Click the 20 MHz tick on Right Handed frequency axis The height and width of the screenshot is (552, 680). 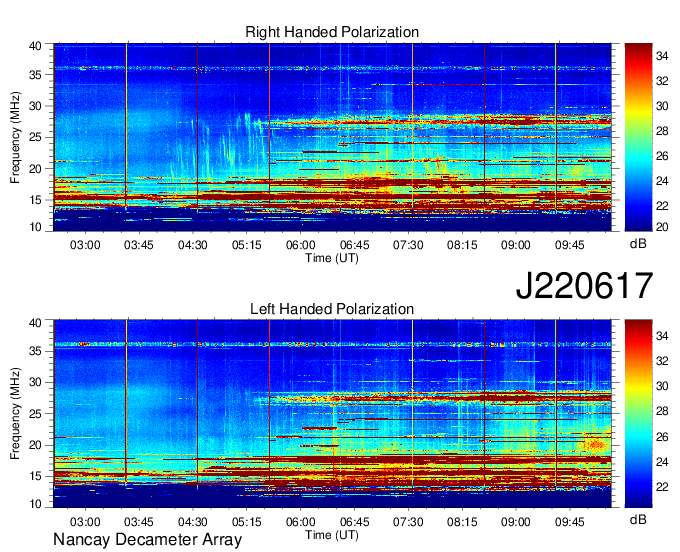tap(35, 169)
